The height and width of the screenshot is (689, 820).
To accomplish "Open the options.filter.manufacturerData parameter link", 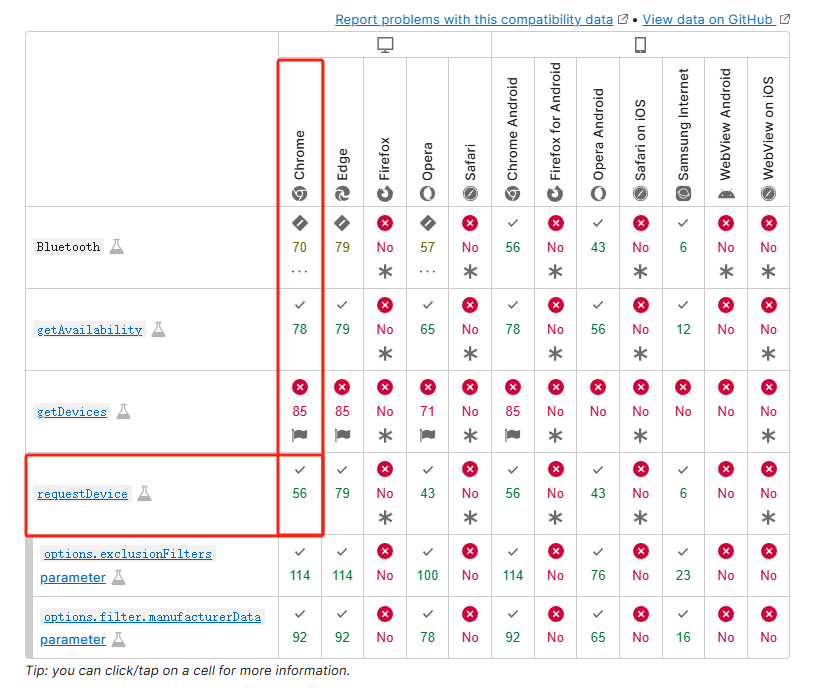I will pos(151,617).
